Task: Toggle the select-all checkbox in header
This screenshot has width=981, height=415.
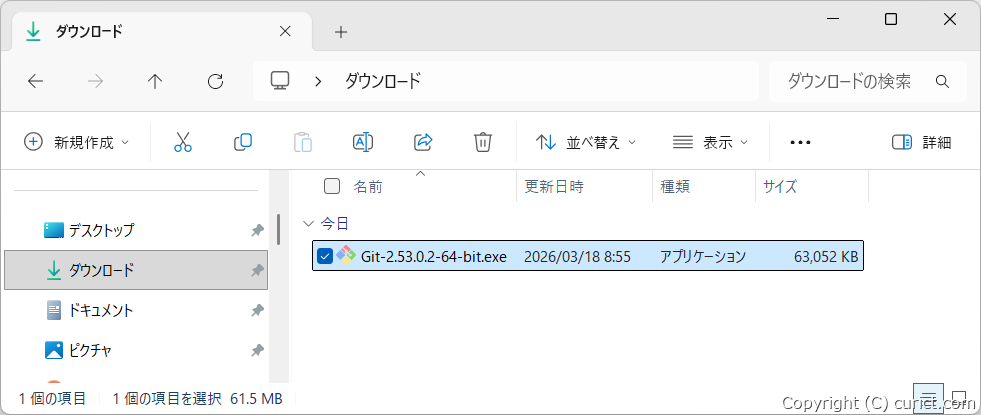Action: tap(332, 186)
